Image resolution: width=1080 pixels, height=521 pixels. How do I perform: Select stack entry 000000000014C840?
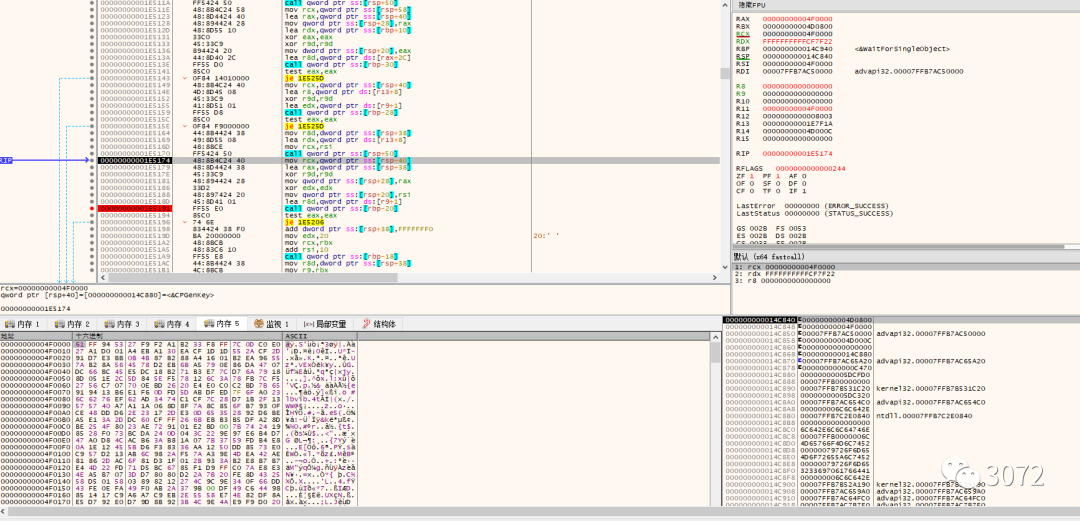760,320
